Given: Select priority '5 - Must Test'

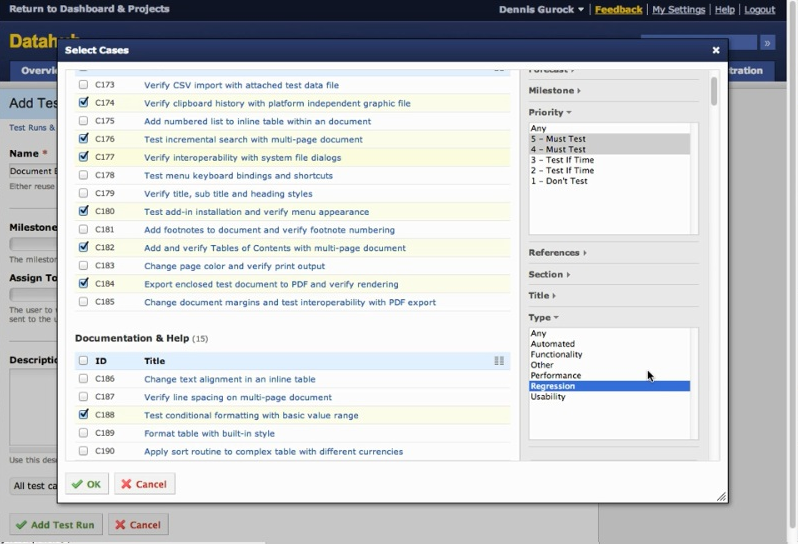Looking at the screenshot, I should coord(610,139).
